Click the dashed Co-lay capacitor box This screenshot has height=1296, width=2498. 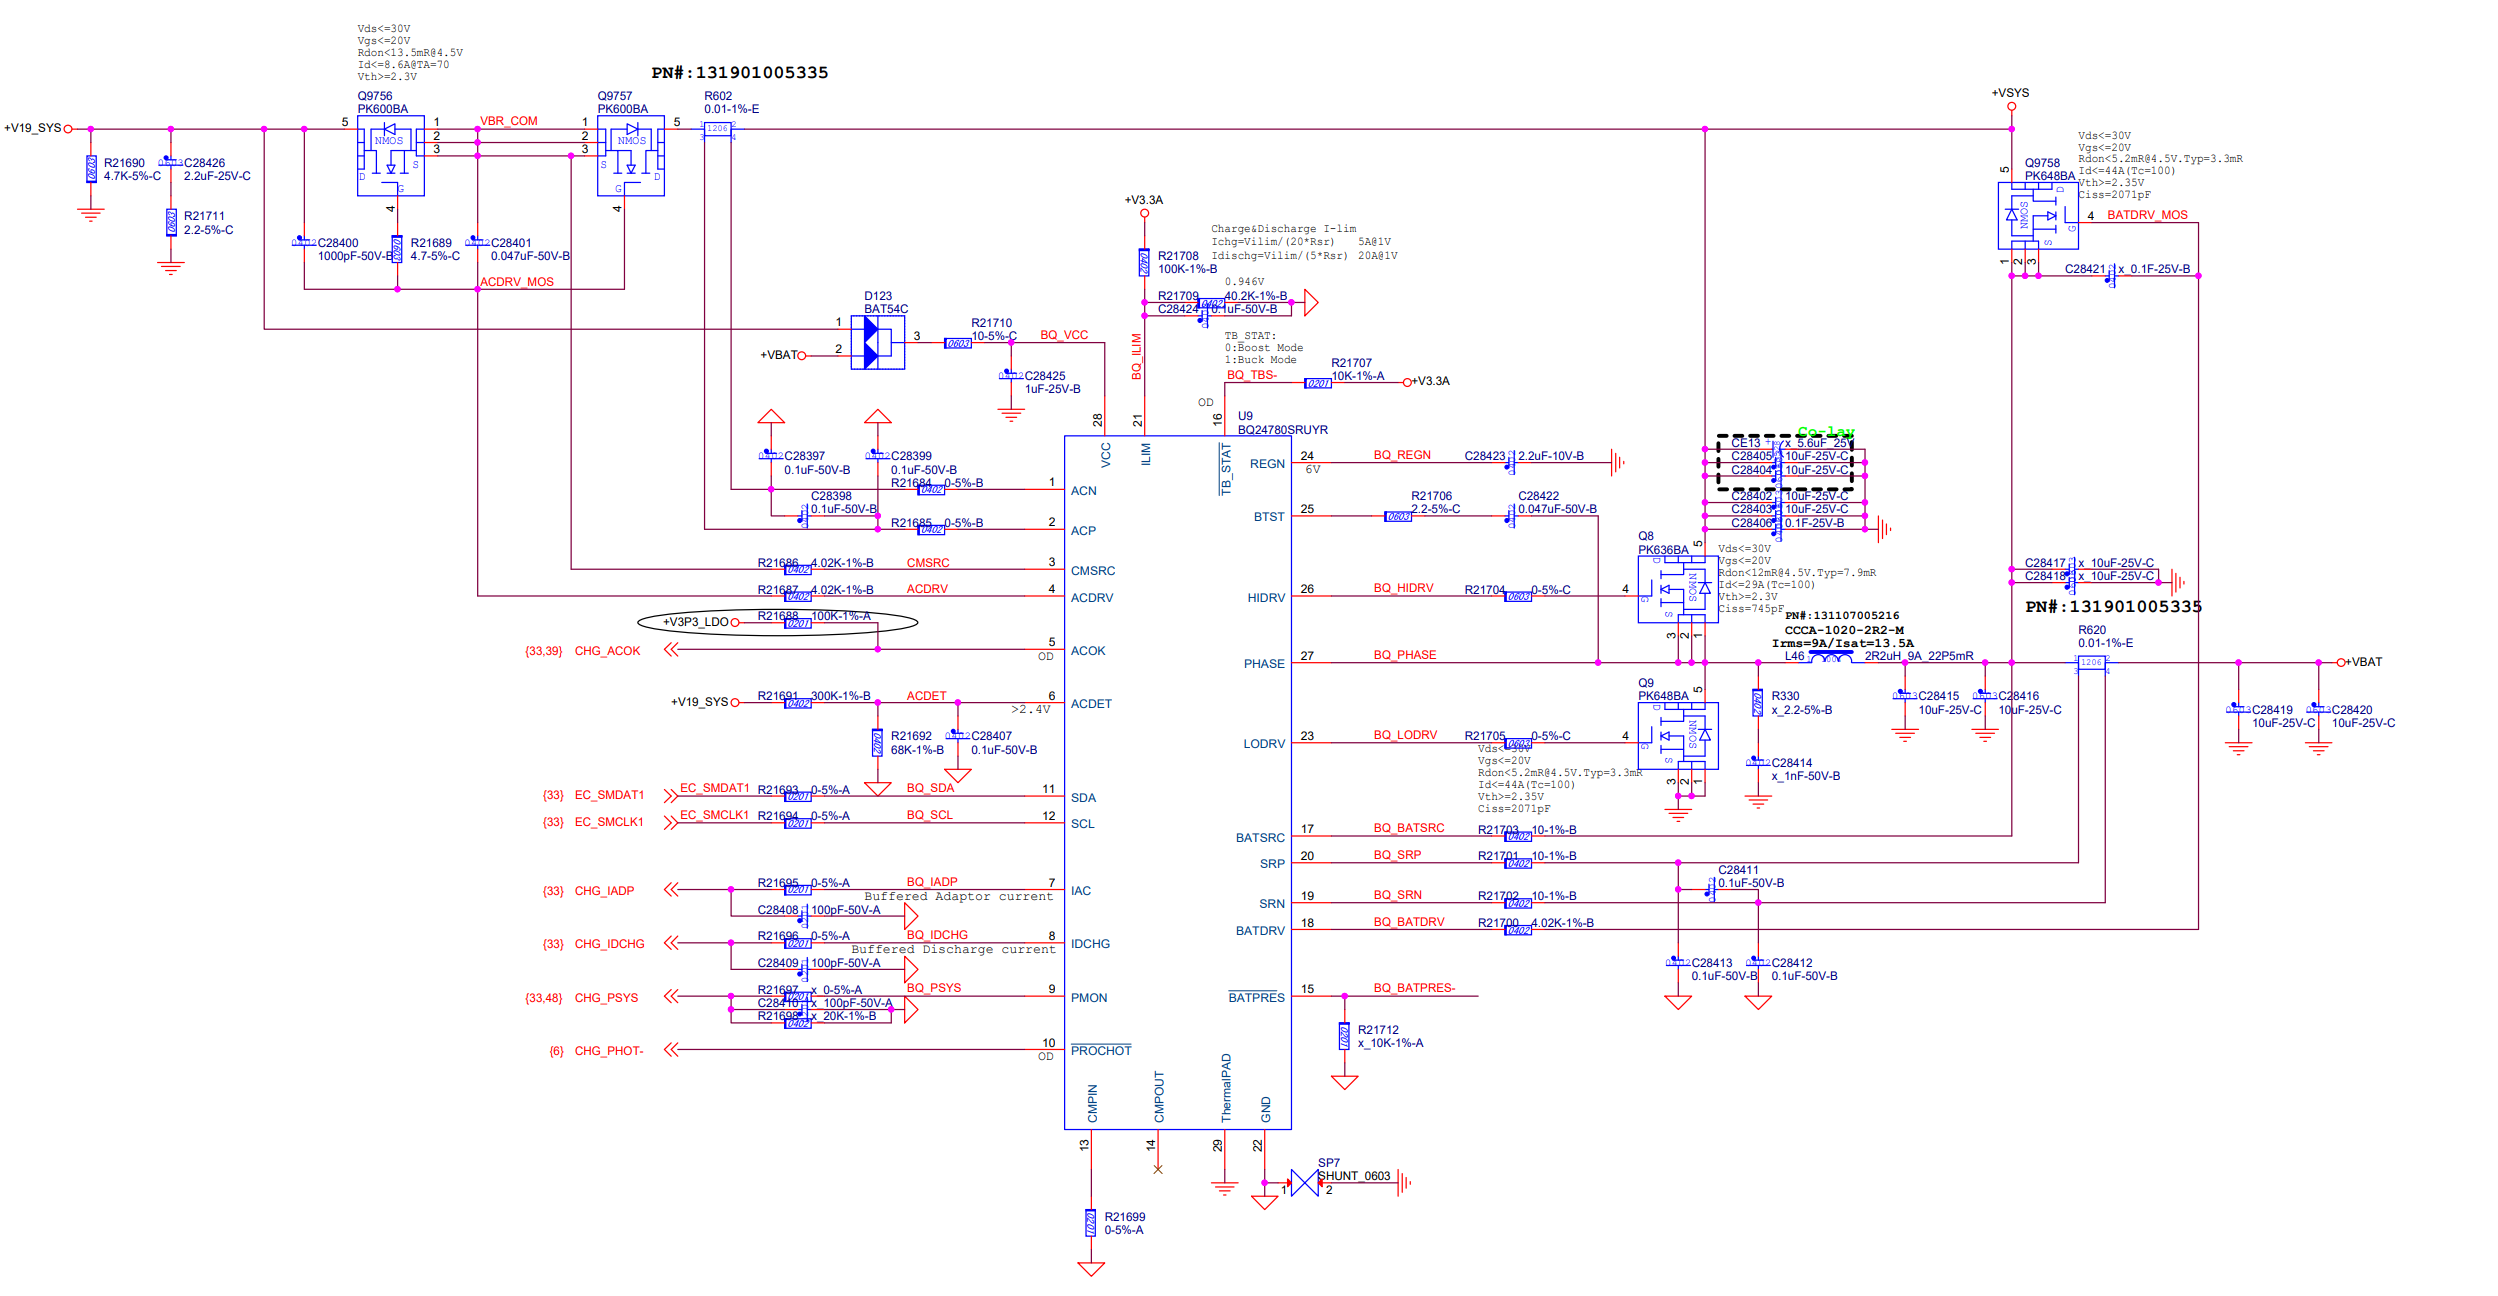pos(1785,462)
